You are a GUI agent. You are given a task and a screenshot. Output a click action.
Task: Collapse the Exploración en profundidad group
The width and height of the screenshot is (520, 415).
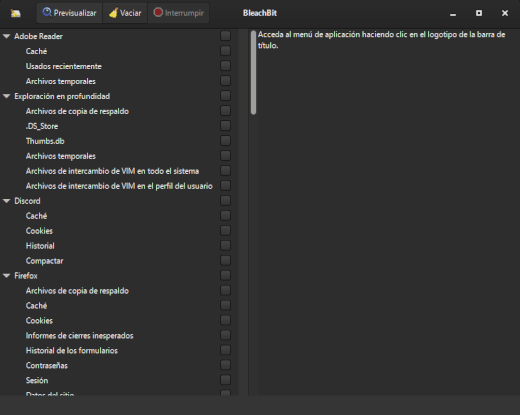(6, 96)
